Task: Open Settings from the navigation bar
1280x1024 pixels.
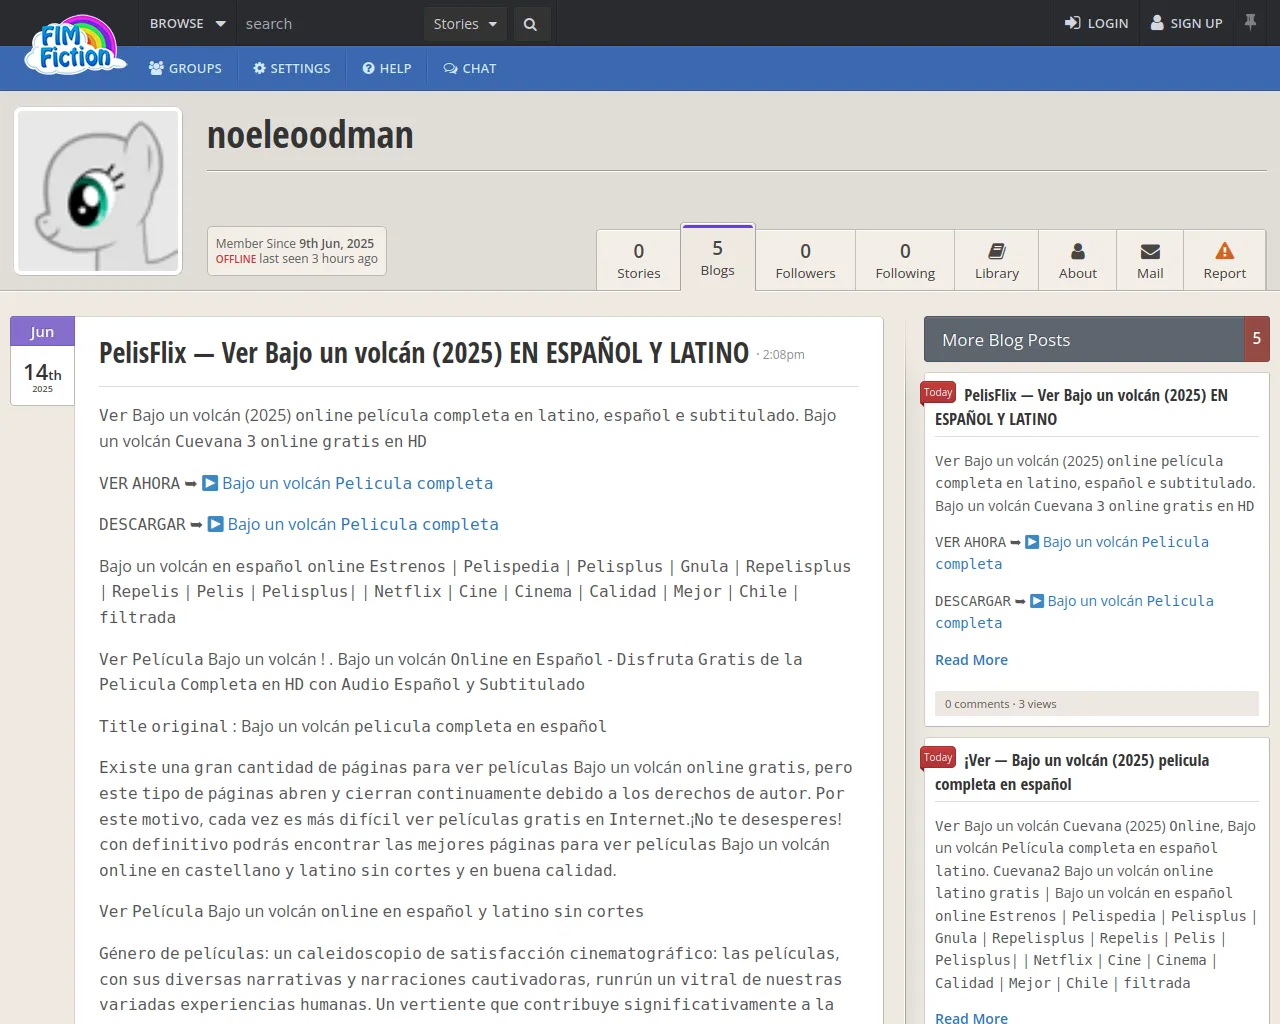Action: coord(291,68)
